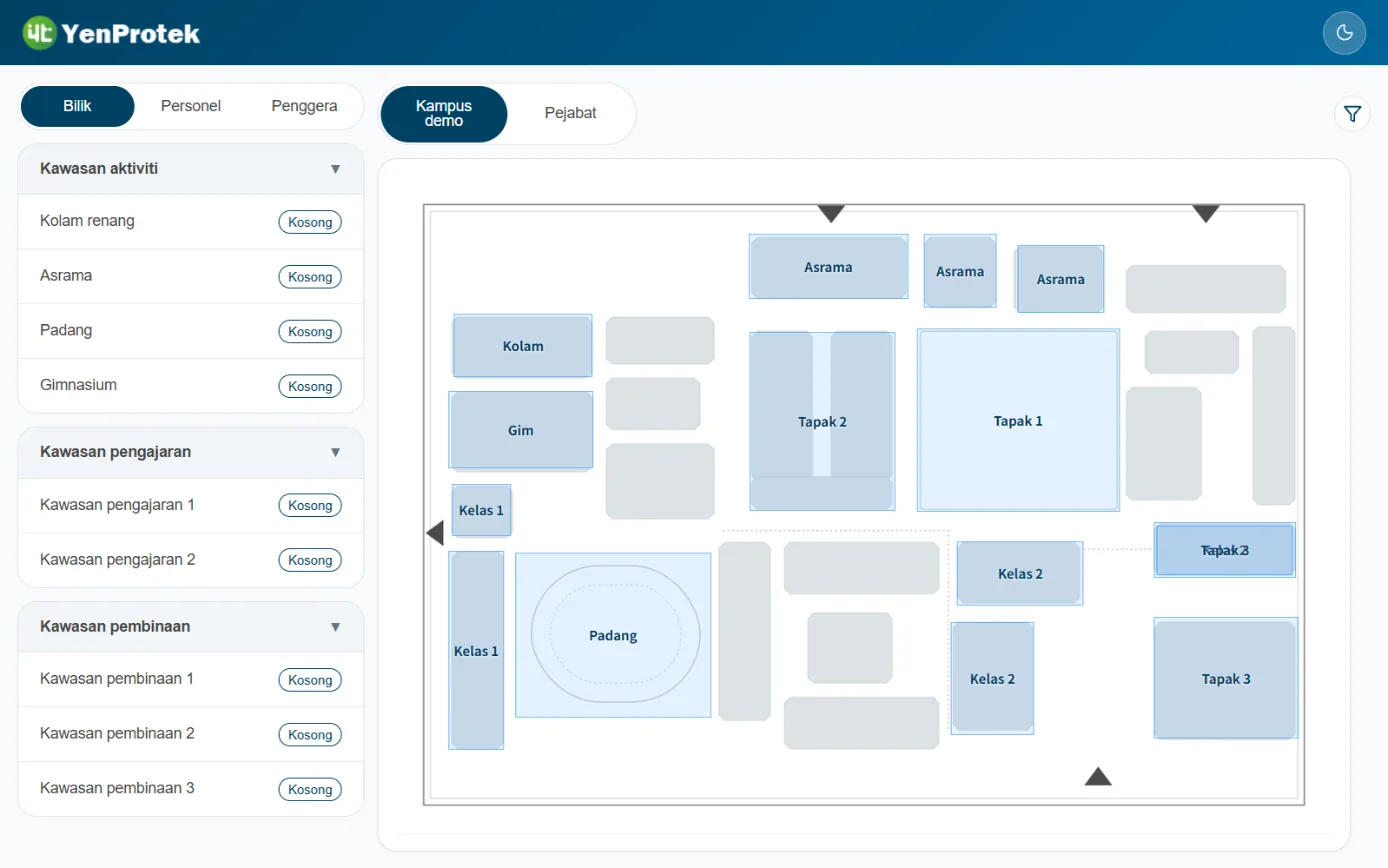This screenshot has width=1388, height=868.
Task: Select Kawasan pembinaan 1 in the list
Action: (x=191, y=679)
